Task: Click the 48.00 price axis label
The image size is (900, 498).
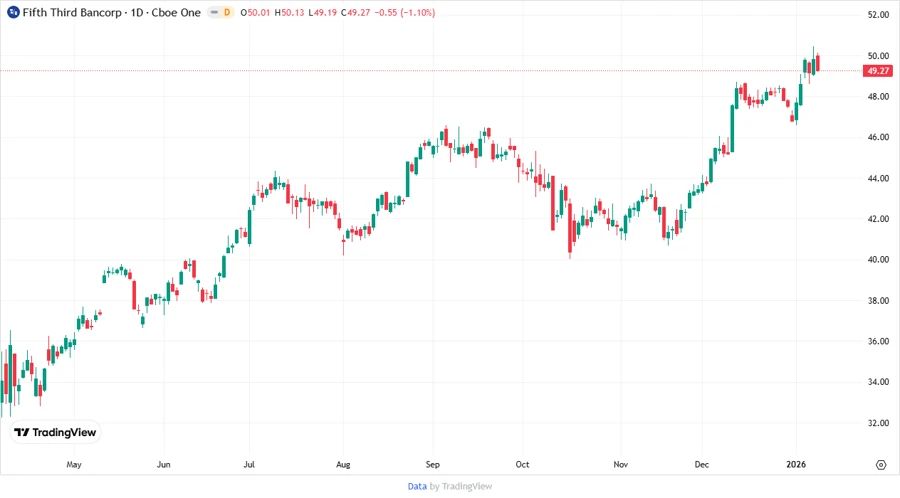Action: (878, 96)
